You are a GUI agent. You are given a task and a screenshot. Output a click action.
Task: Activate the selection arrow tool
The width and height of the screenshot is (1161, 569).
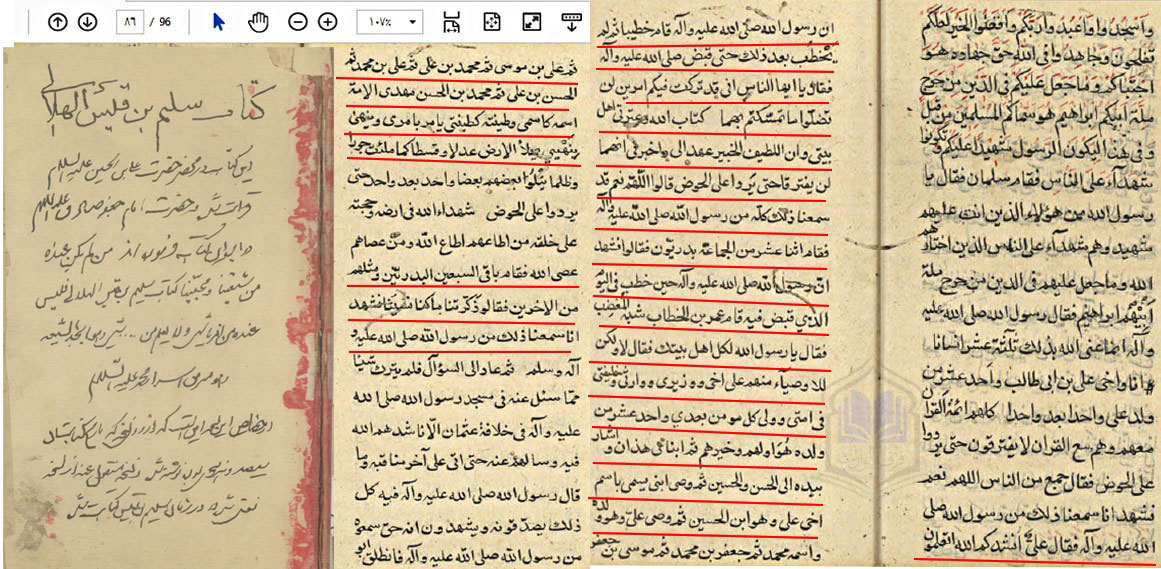[x=218, y=22]
